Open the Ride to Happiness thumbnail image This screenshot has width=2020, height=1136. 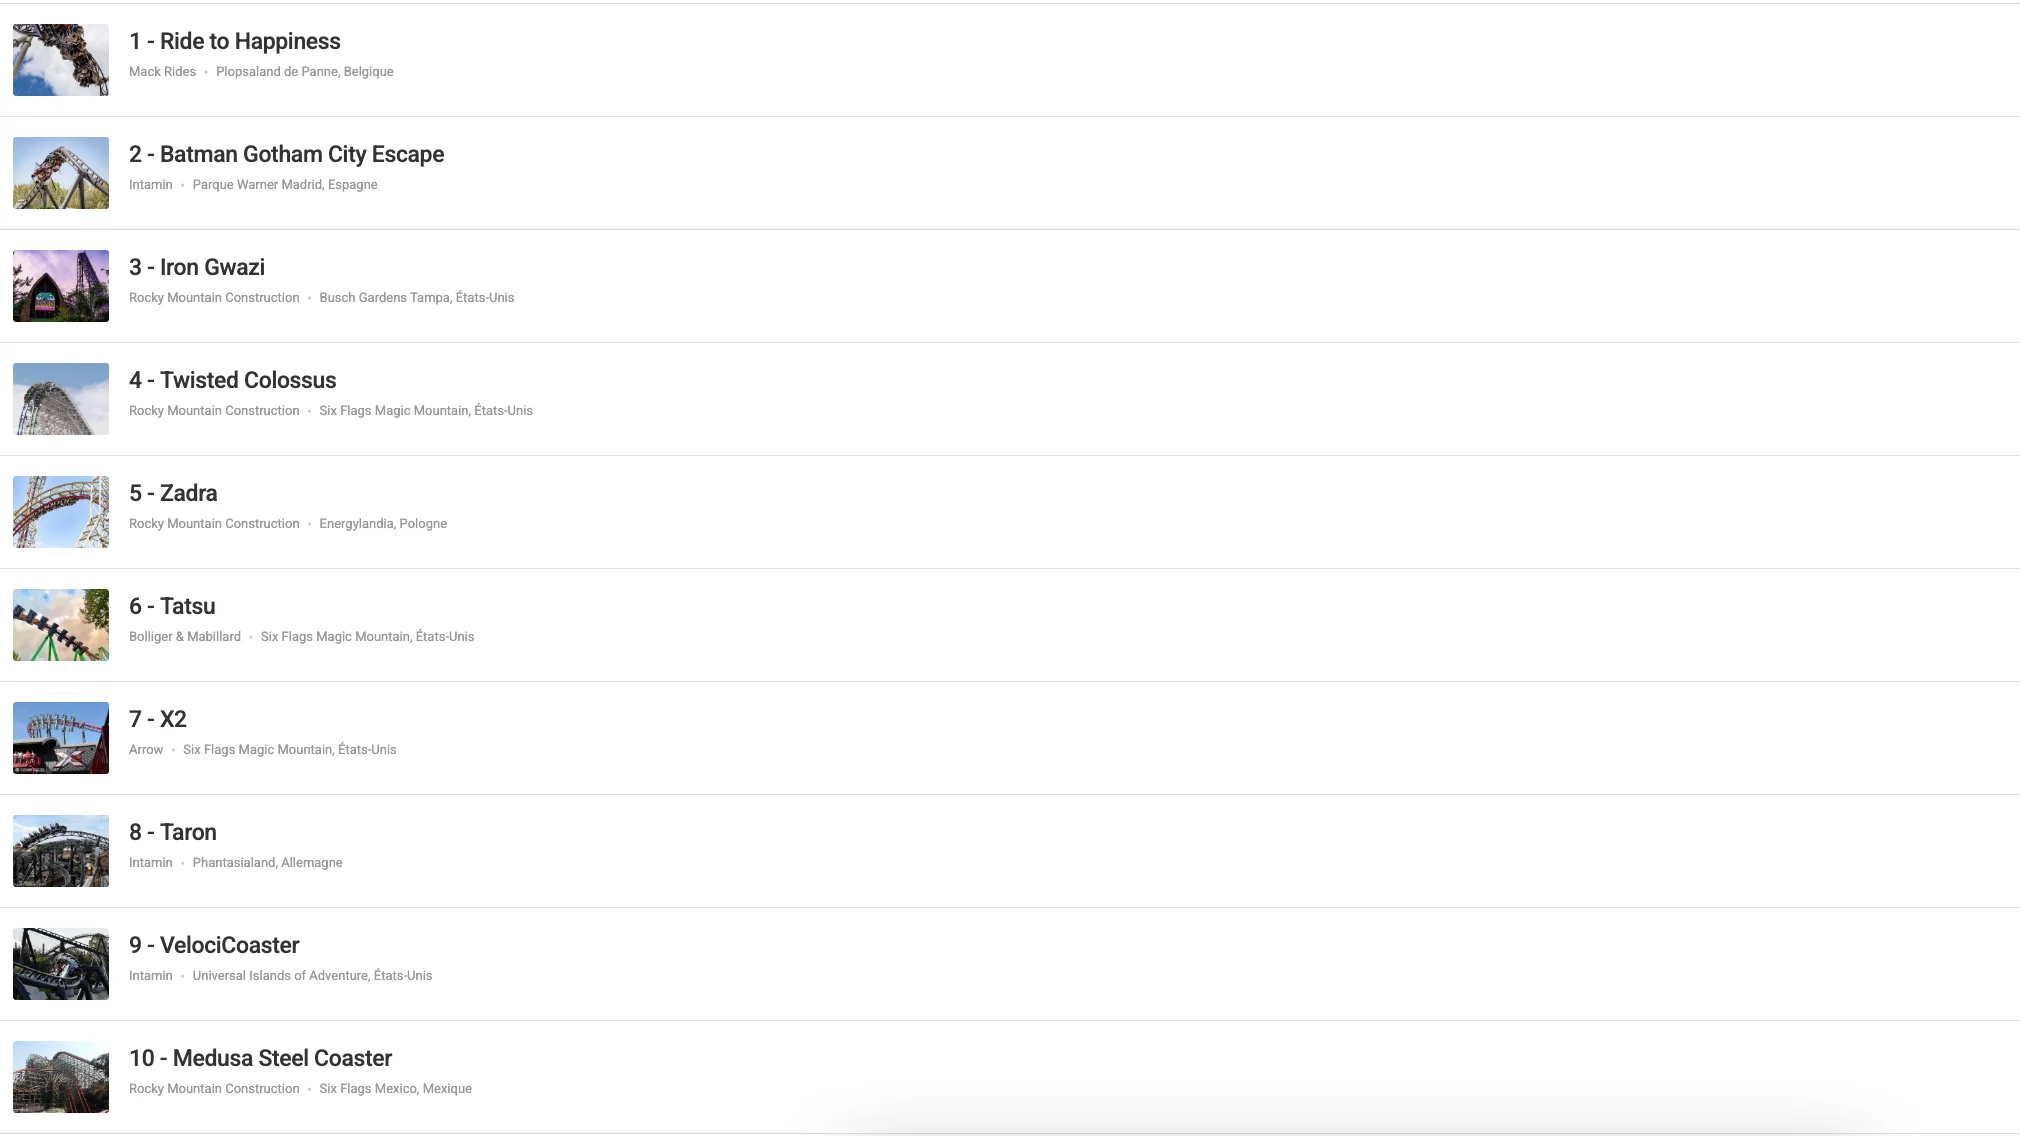(x=61, y=60)
